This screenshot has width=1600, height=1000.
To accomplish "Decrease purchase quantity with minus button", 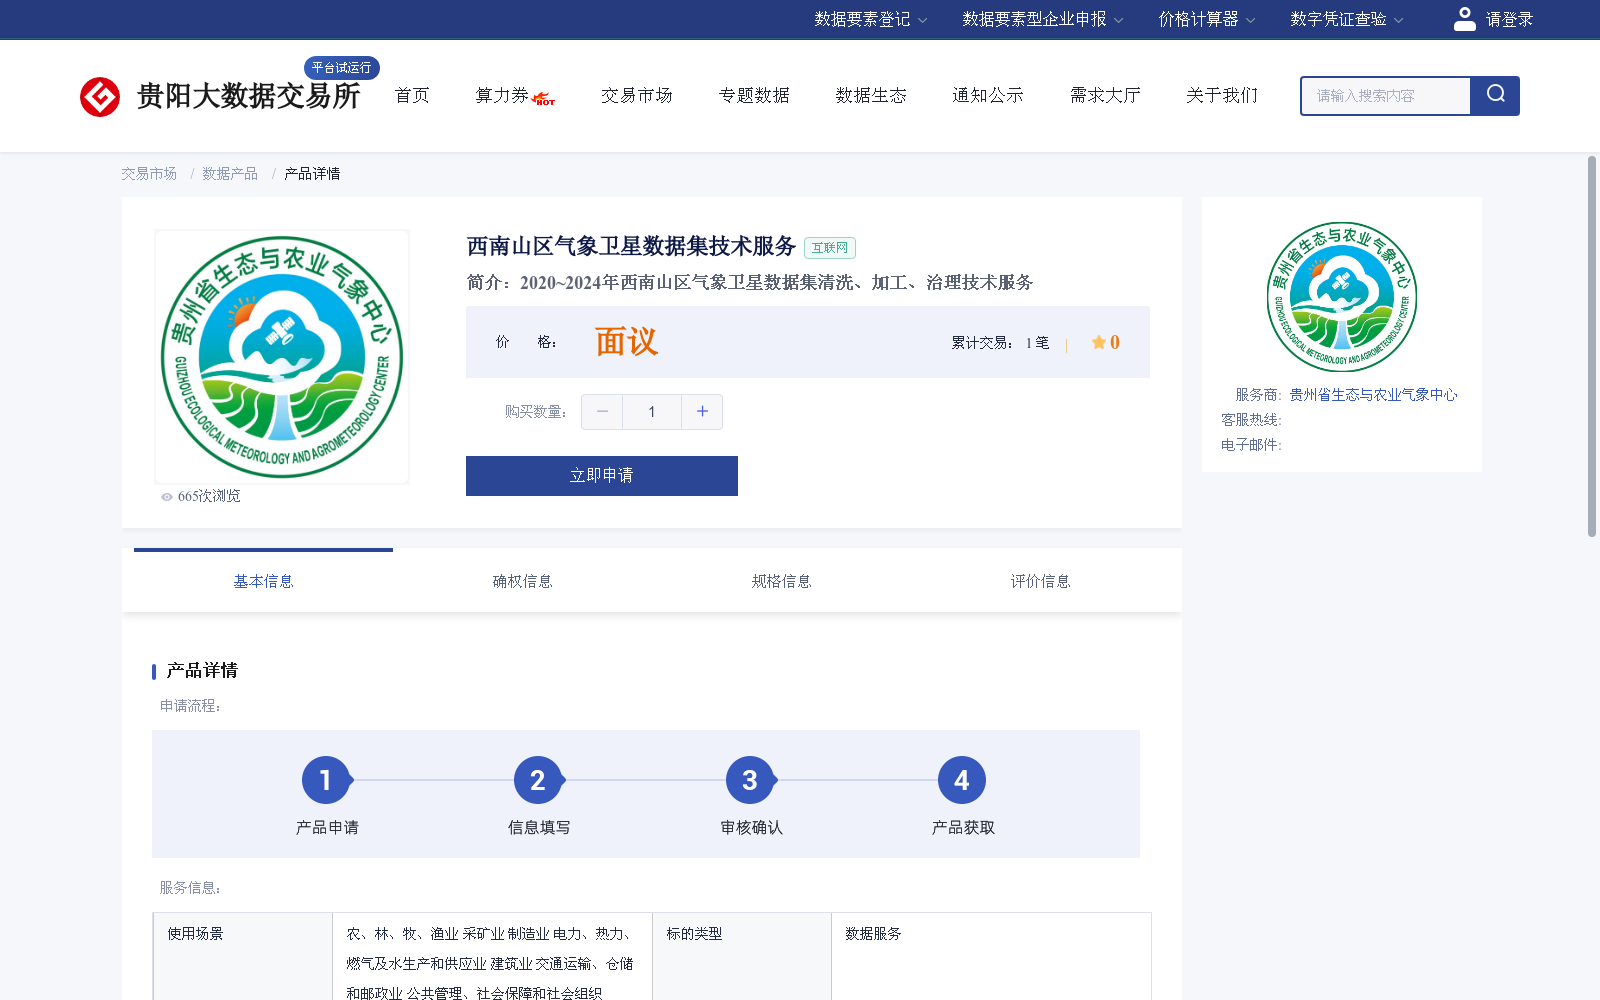I will tap(602, 412).
